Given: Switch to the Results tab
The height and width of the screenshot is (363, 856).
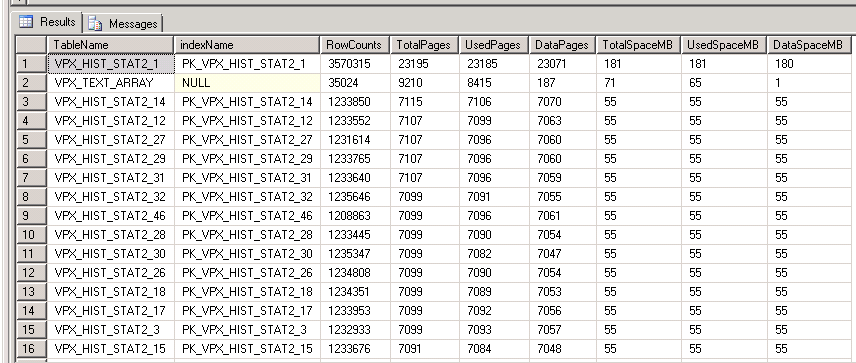Looking at the screenshot, I should point(47,22).
